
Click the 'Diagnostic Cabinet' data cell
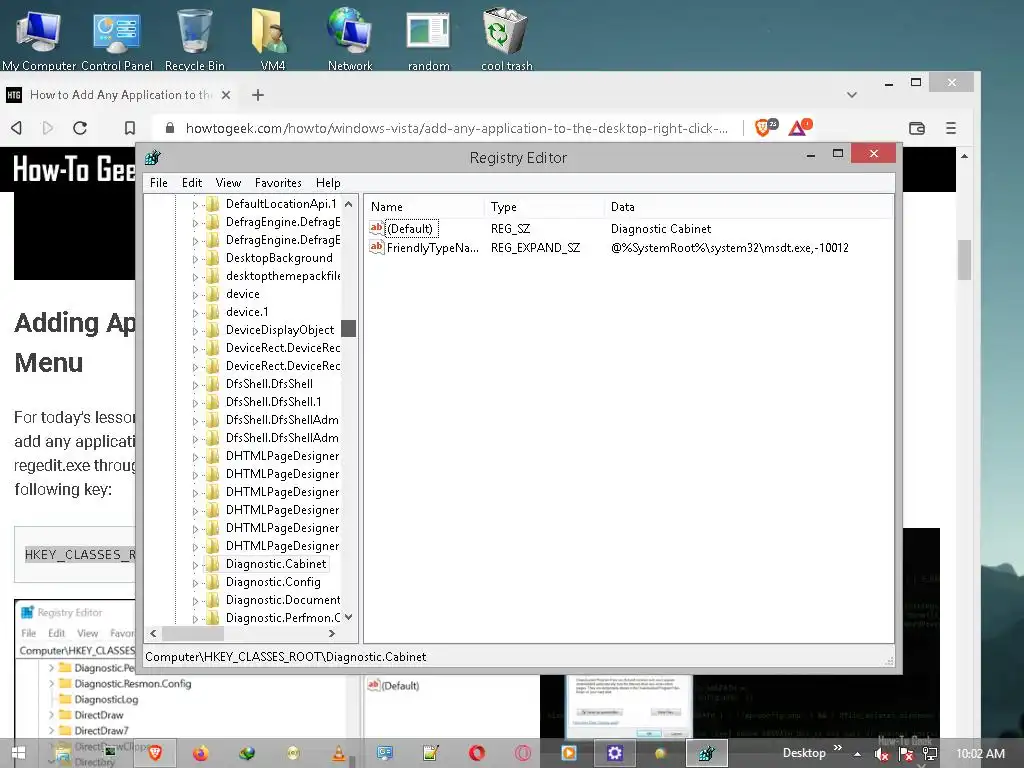click(660, 229)
